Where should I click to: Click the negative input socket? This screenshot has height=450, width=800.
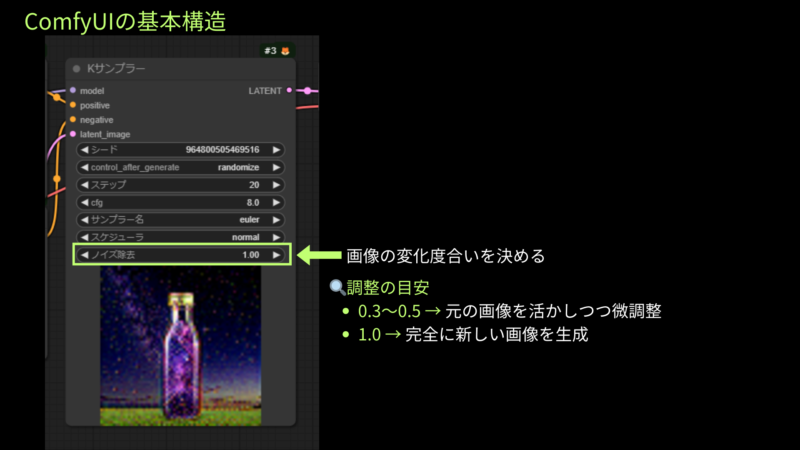click(x=73, y=119)
